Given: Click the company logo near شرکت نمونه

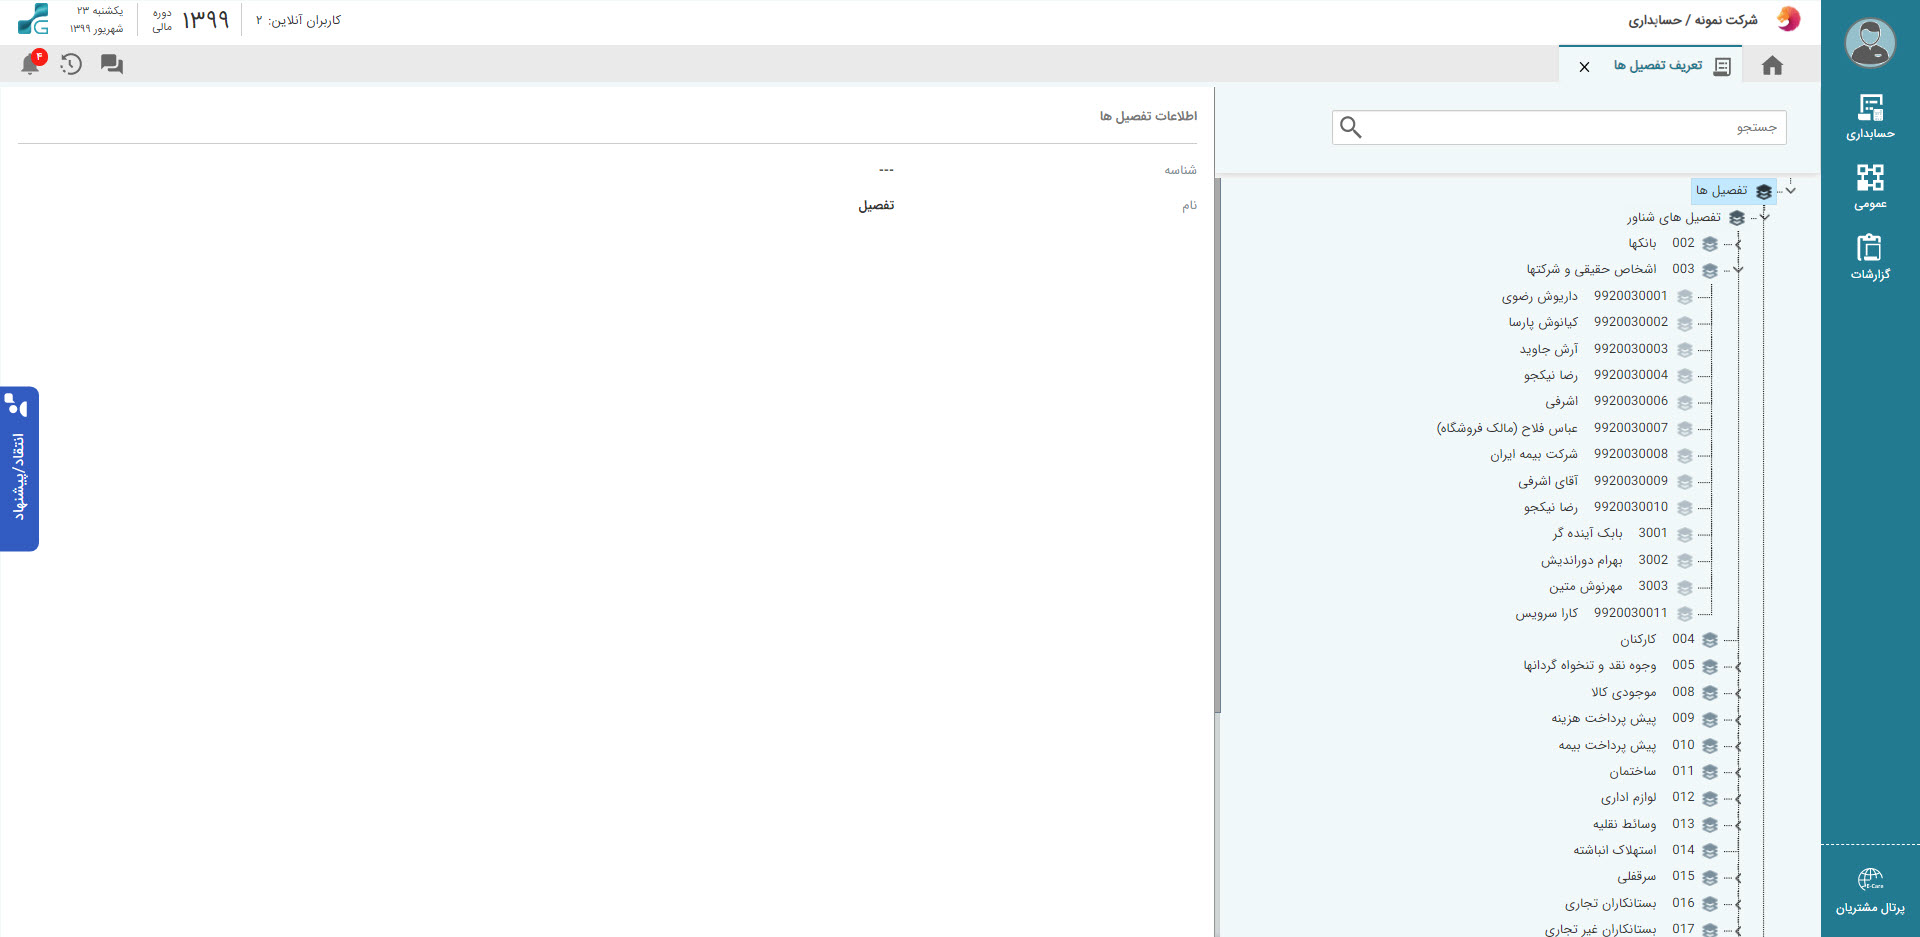Looking at the screenshot, I should tap(1788, 19).
